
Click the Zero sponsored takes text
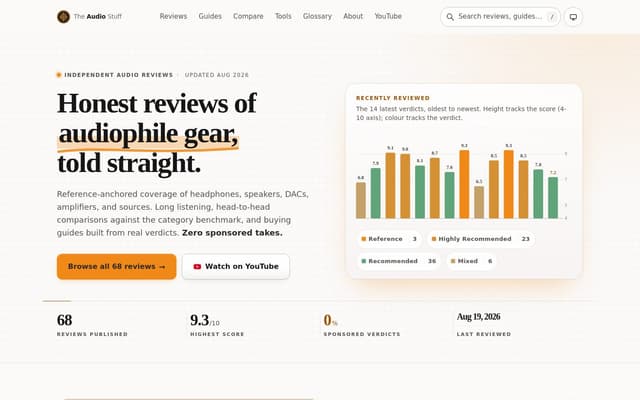click(232, 233)
